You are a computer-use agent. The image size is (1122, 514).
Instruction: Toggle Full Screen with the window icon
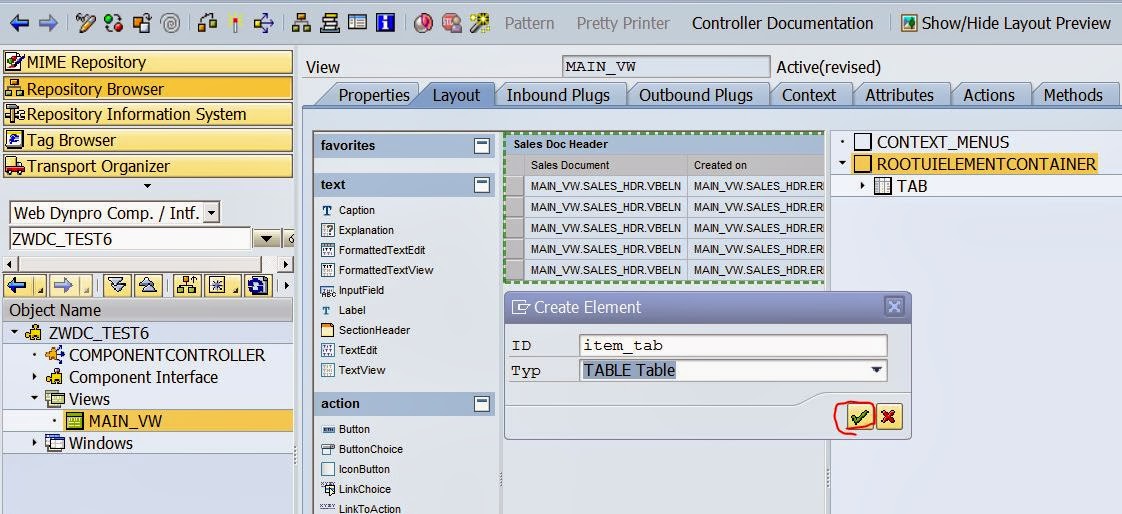pos(358,24)
